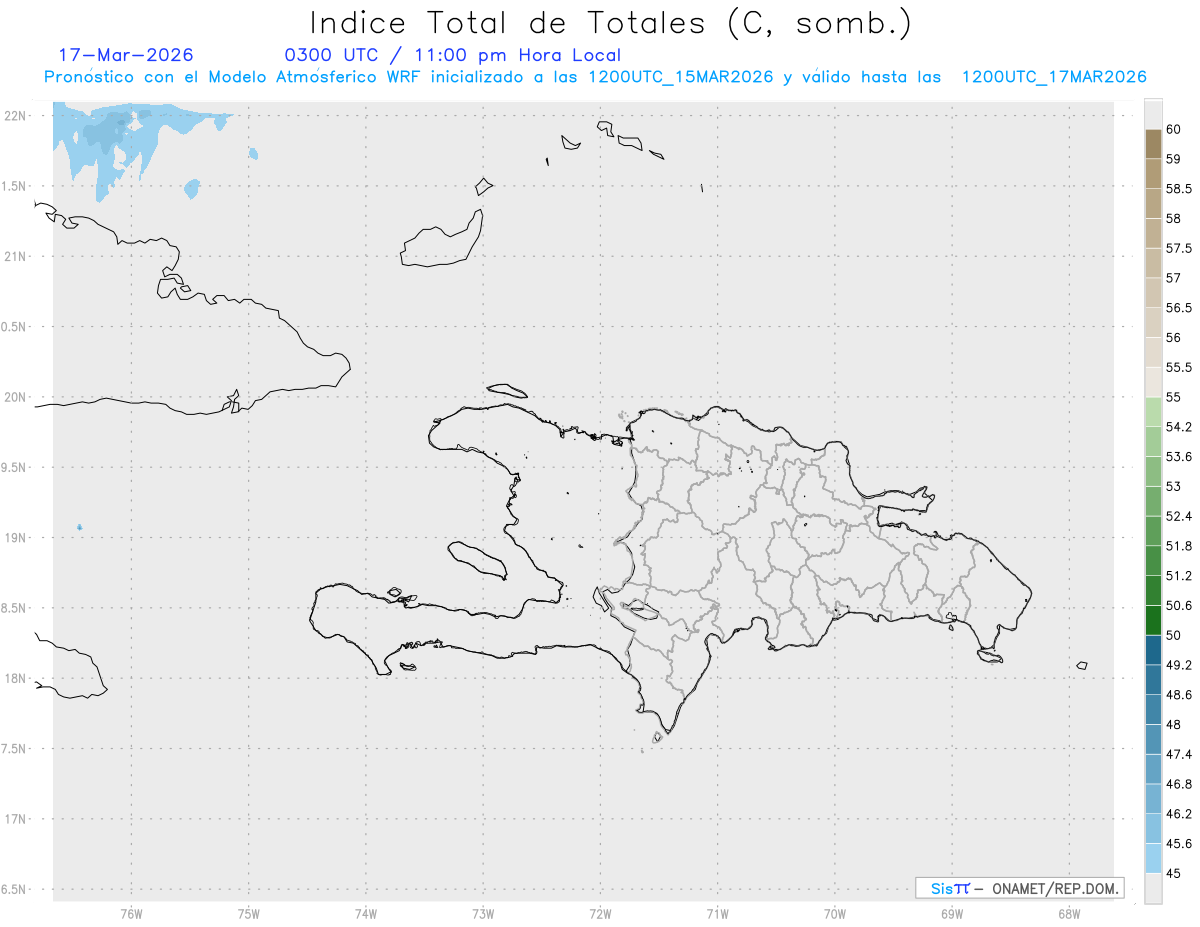1200x927 pixels.
Task: Click the colorbar value "47.4"
Action: 1178,754
